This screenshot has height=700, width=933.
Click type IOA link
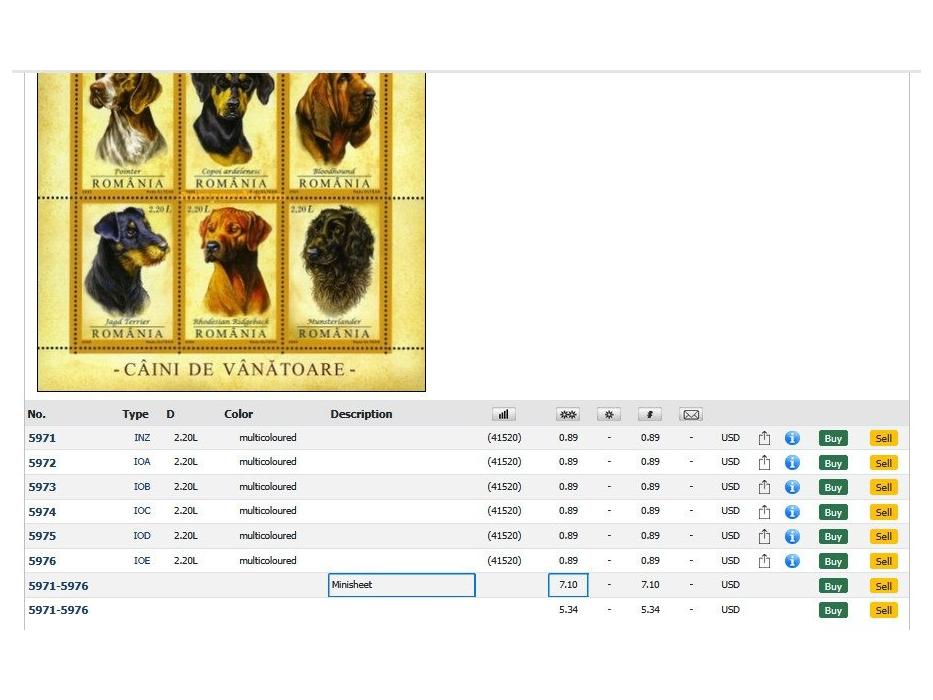click(142, 462)
